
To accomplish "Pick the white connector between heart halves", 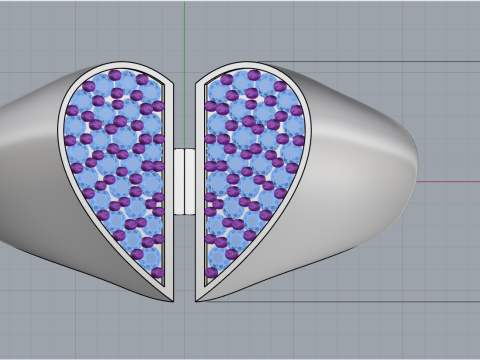I will pyautogui.click(x=184, y=182).
